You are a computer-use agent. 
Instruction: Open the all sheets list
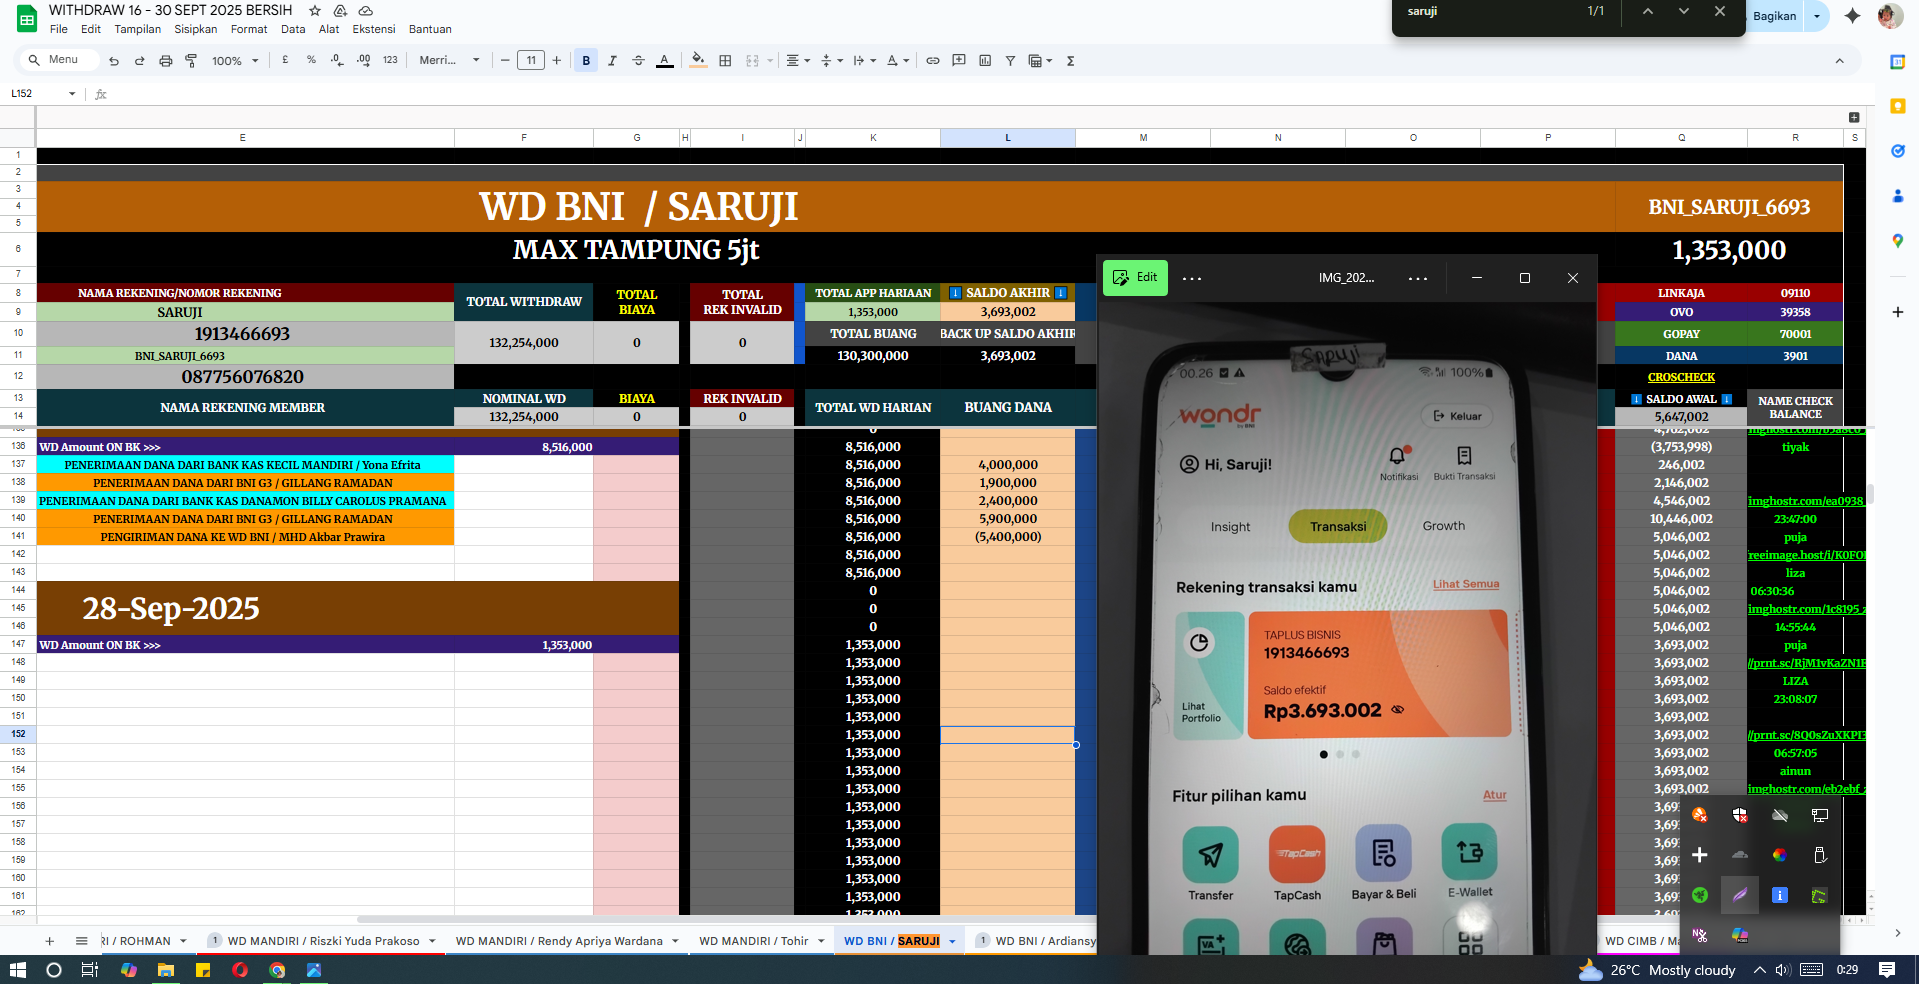click(x=82, y=941)
